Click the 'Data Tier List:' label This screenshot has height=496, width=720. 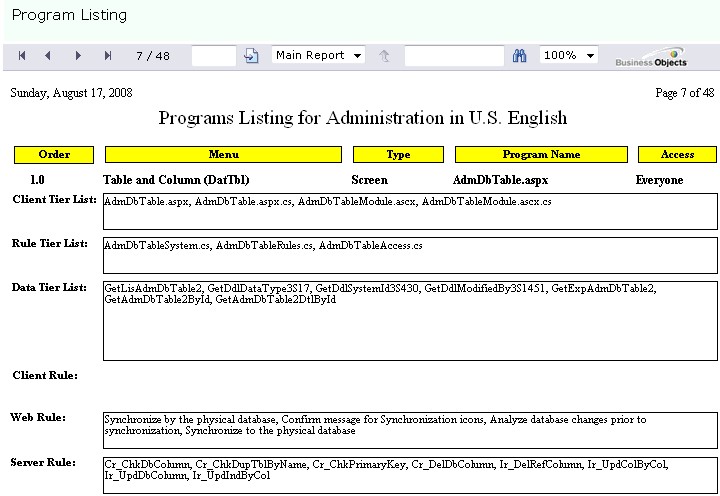point(49,287)
